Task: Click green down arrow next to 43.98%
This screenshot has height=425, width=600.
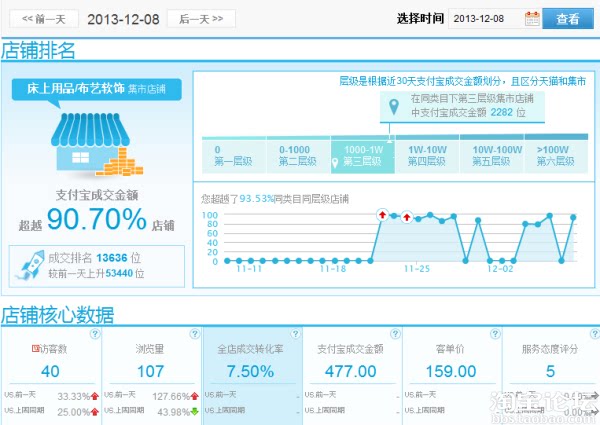Action: point(195,412)
